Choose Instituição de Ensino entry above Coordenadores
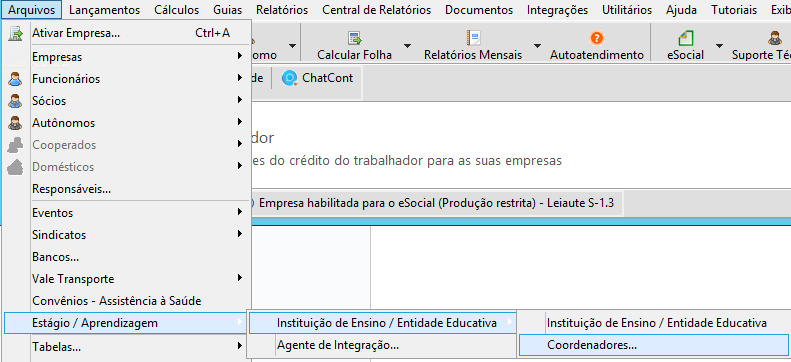Image resolution: width=791 pixels, height=362 pixels. pyautogui.click(x=655, y=323)
